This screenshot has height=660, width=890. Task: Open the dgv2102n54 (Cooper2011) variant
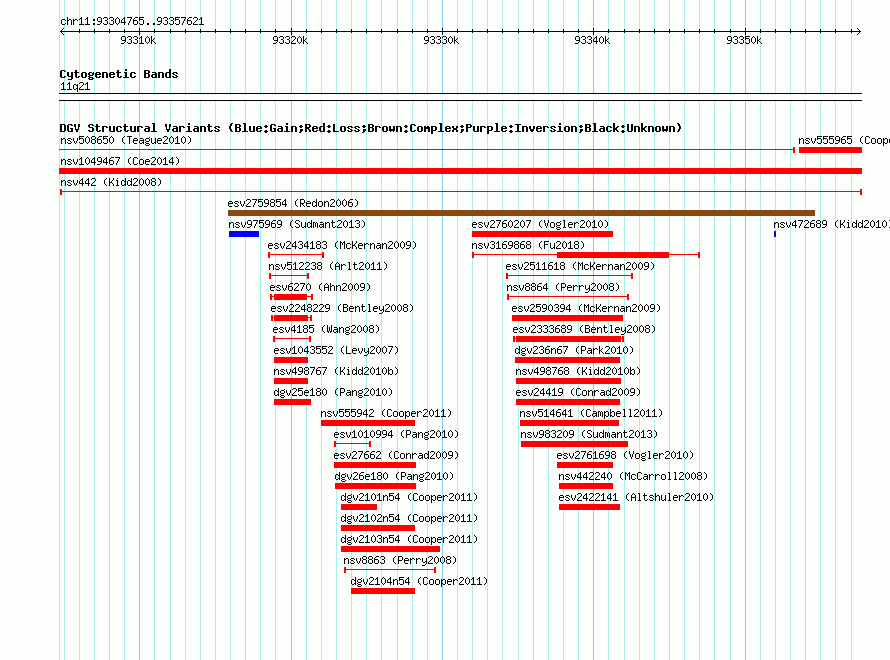click(409, 518)
